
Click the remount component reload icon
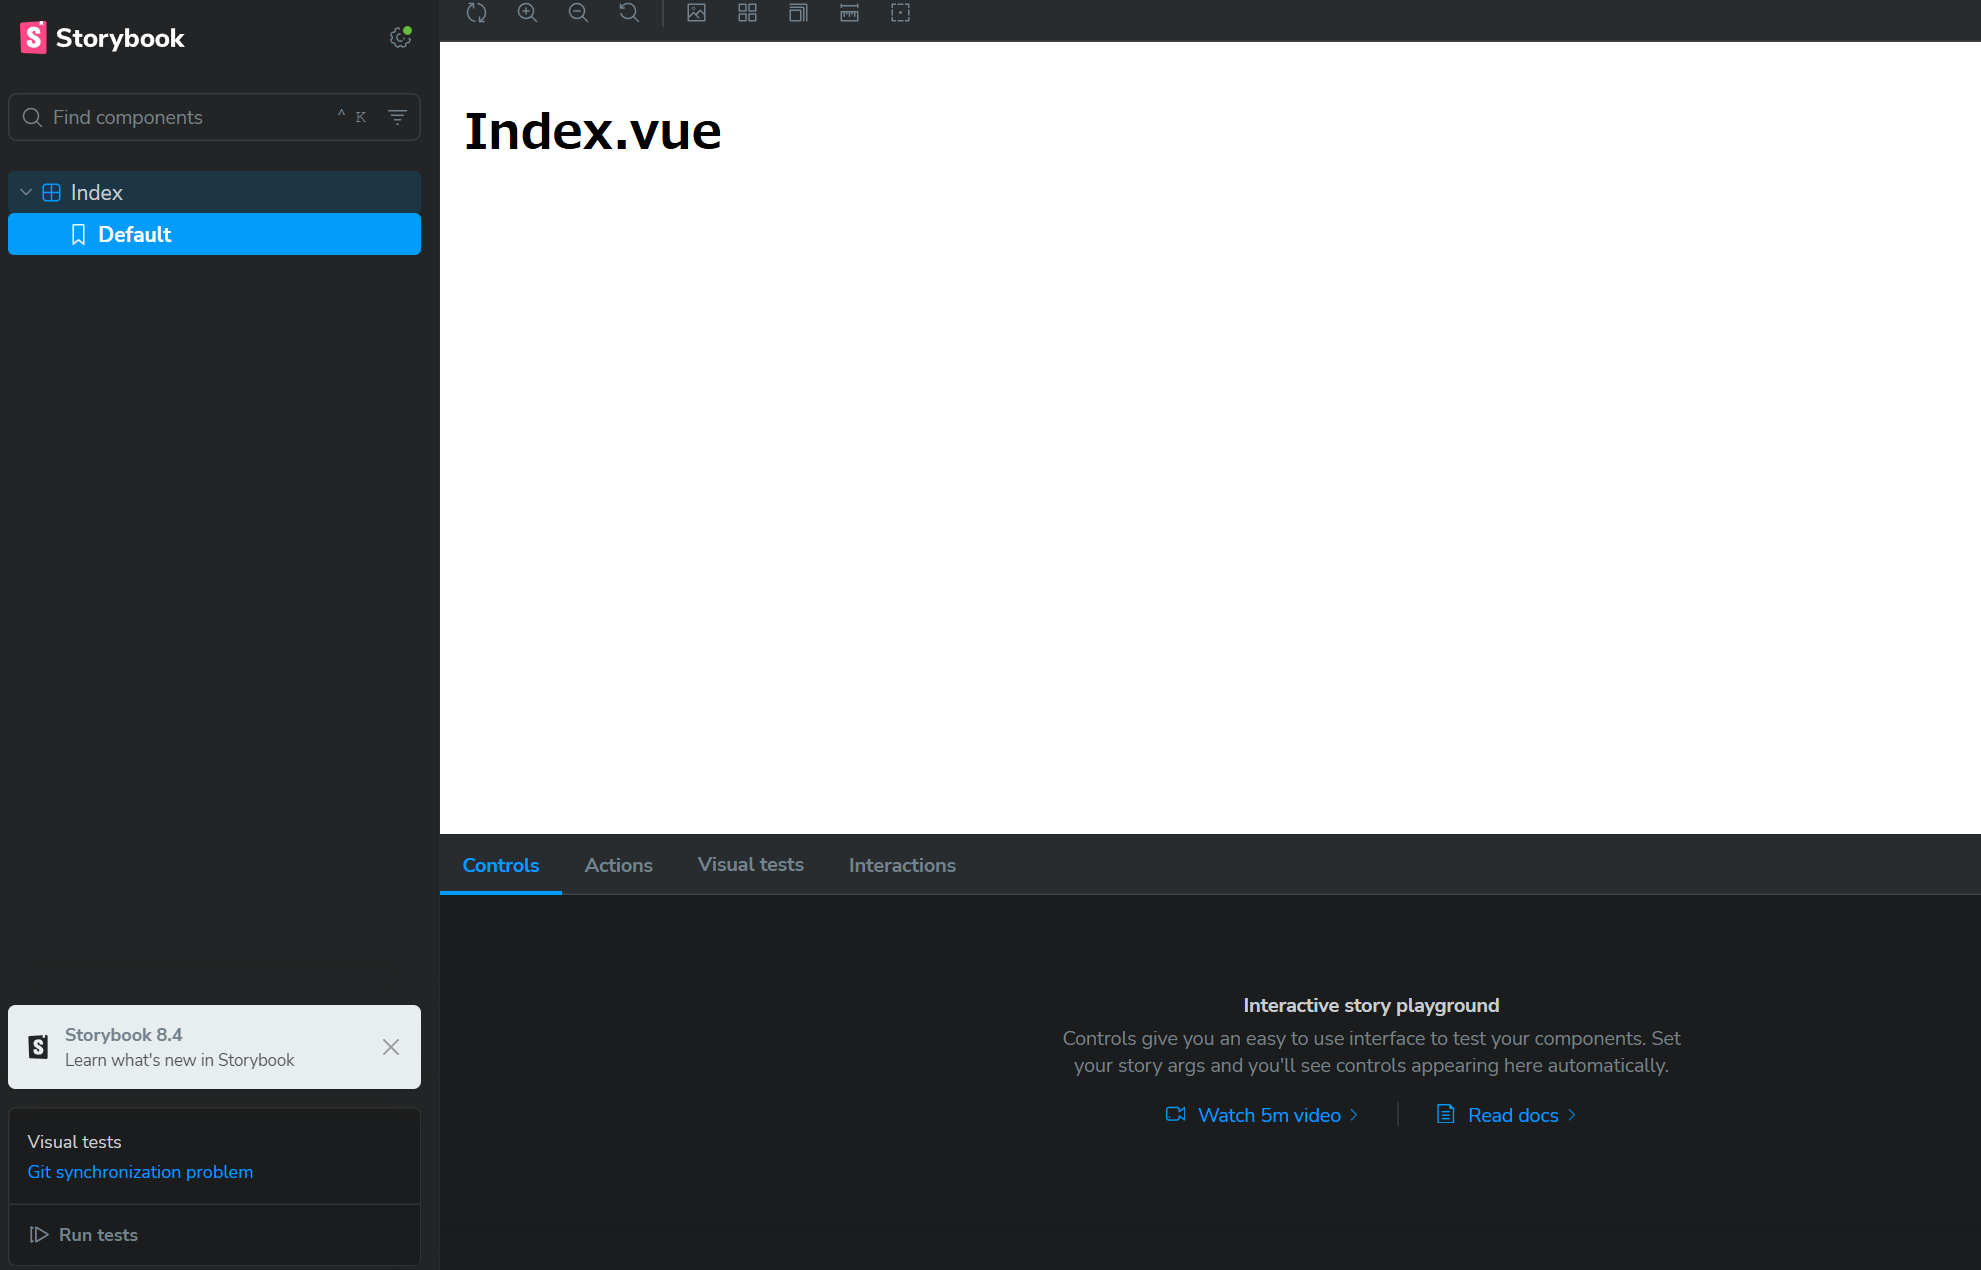pos(476,13)
